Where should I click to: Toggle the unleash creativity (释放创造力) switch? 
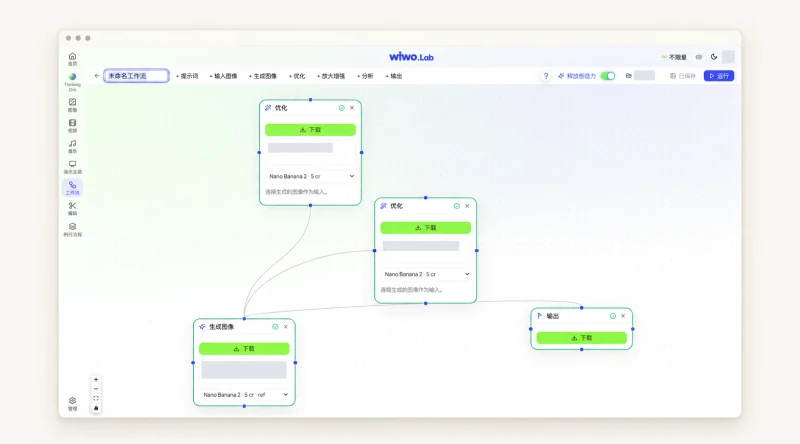click(x=608, y=76)
